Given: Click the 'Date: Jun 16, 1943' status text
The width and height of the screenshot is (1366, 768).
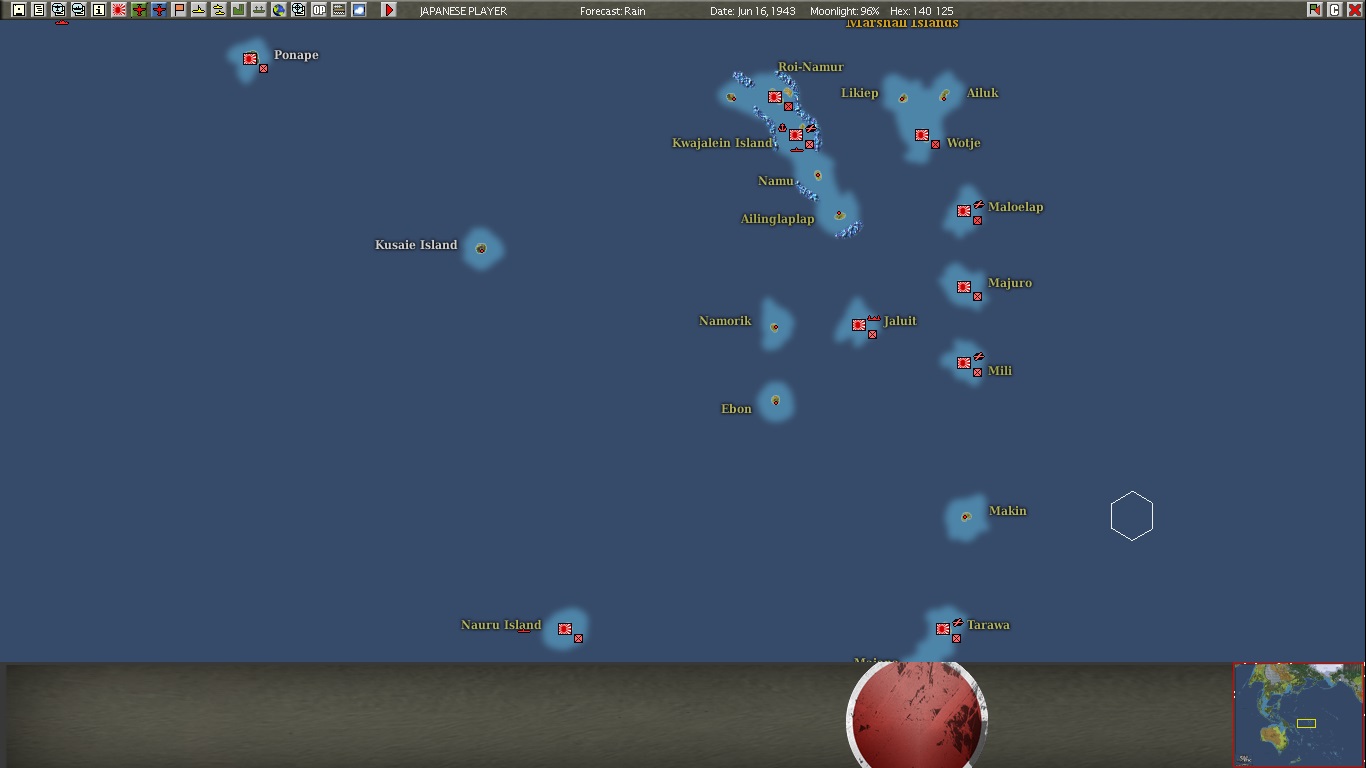Looking at the screenshot, I should (x=753, y=11).
